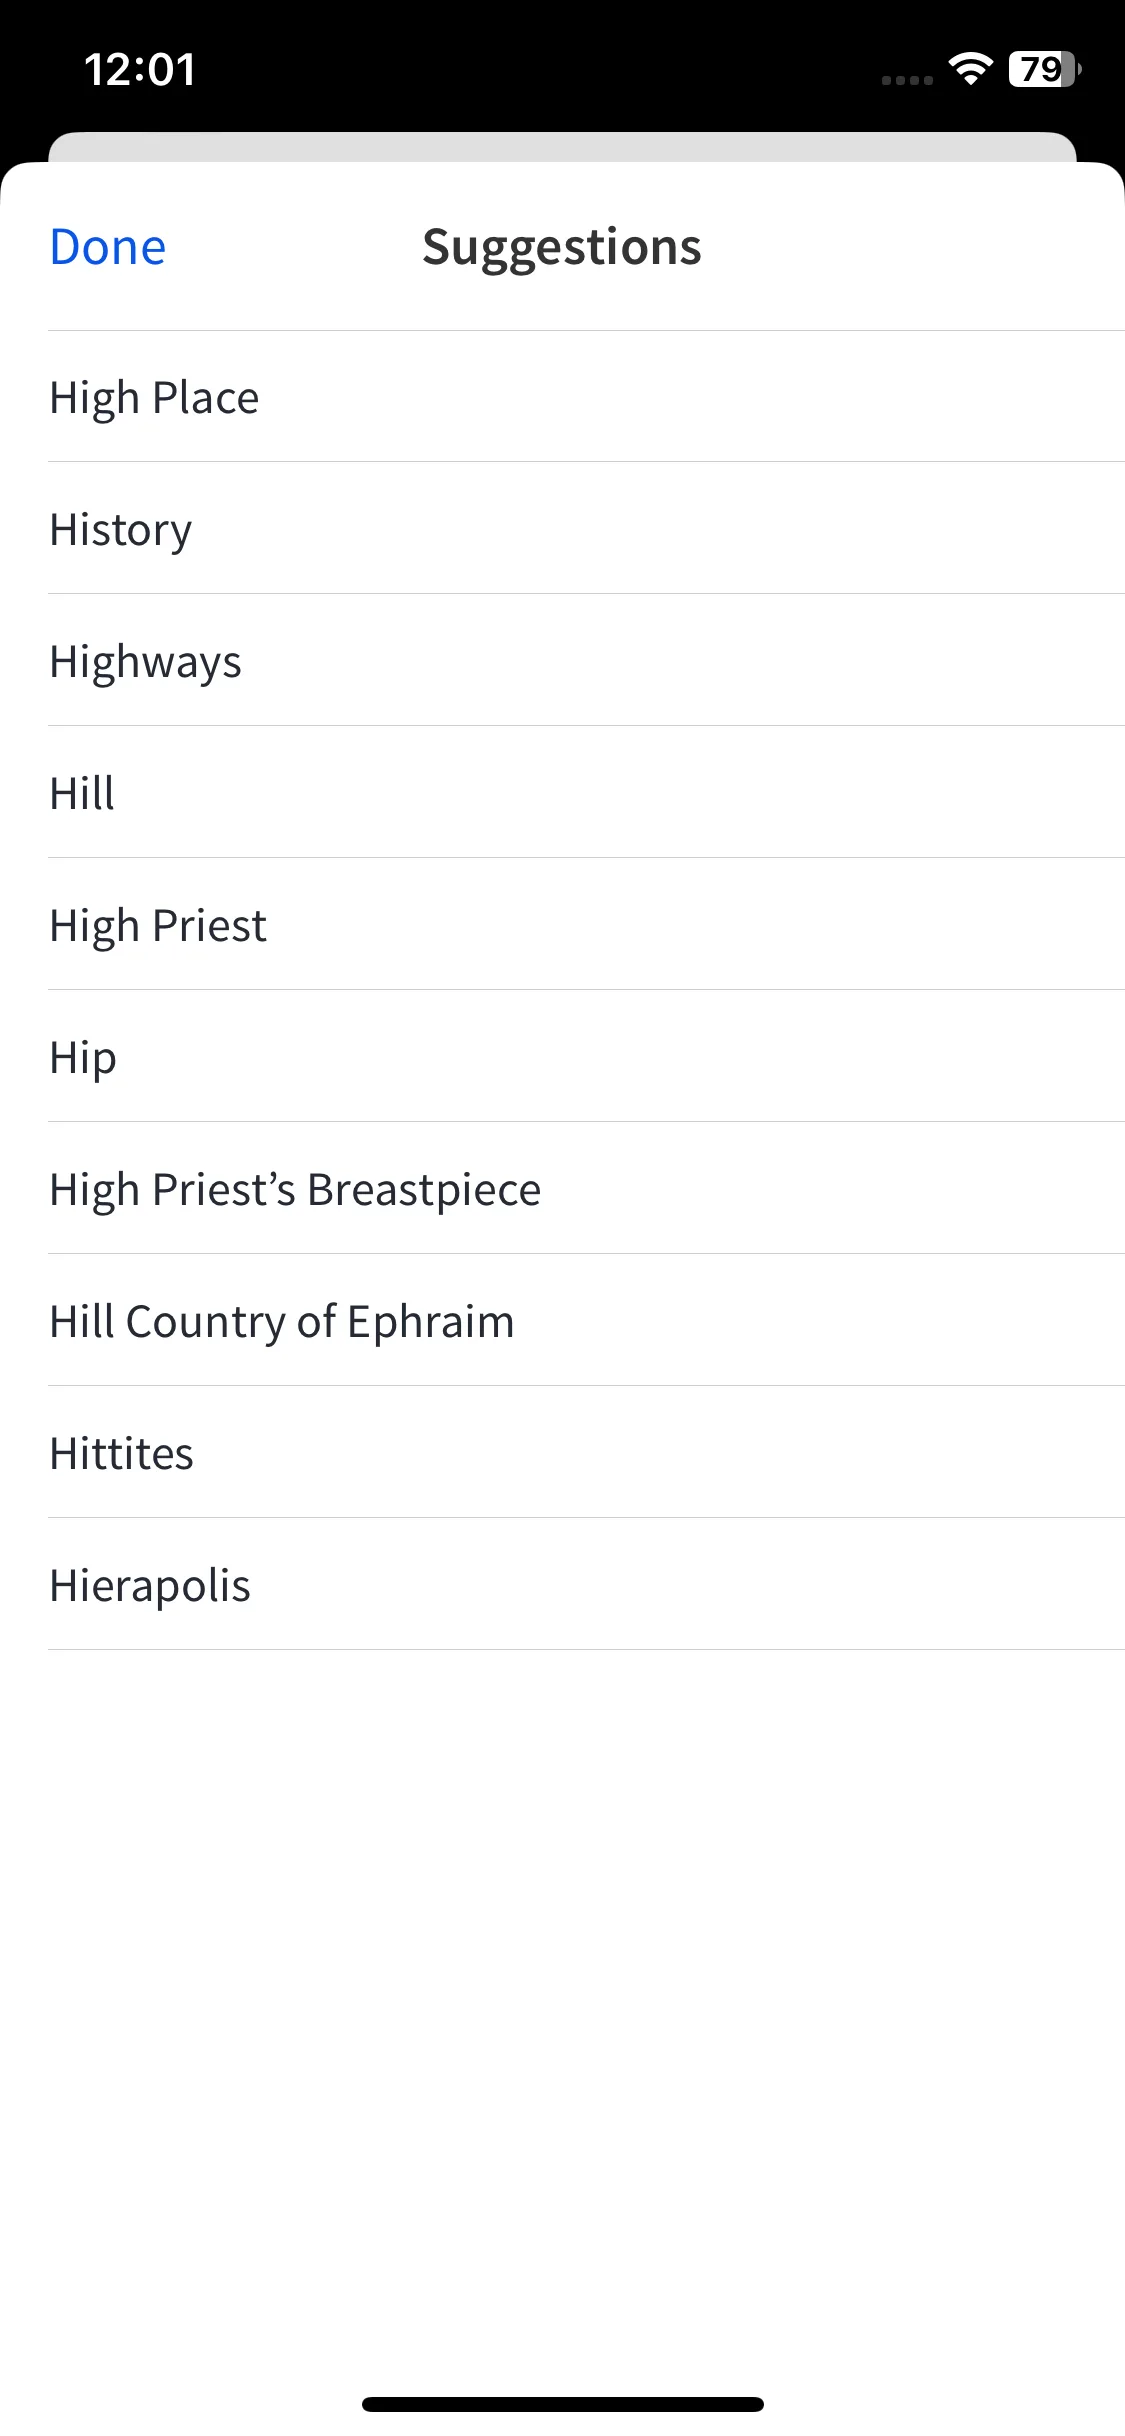Tap the Wi-Fi status icon

pos(970,68)
